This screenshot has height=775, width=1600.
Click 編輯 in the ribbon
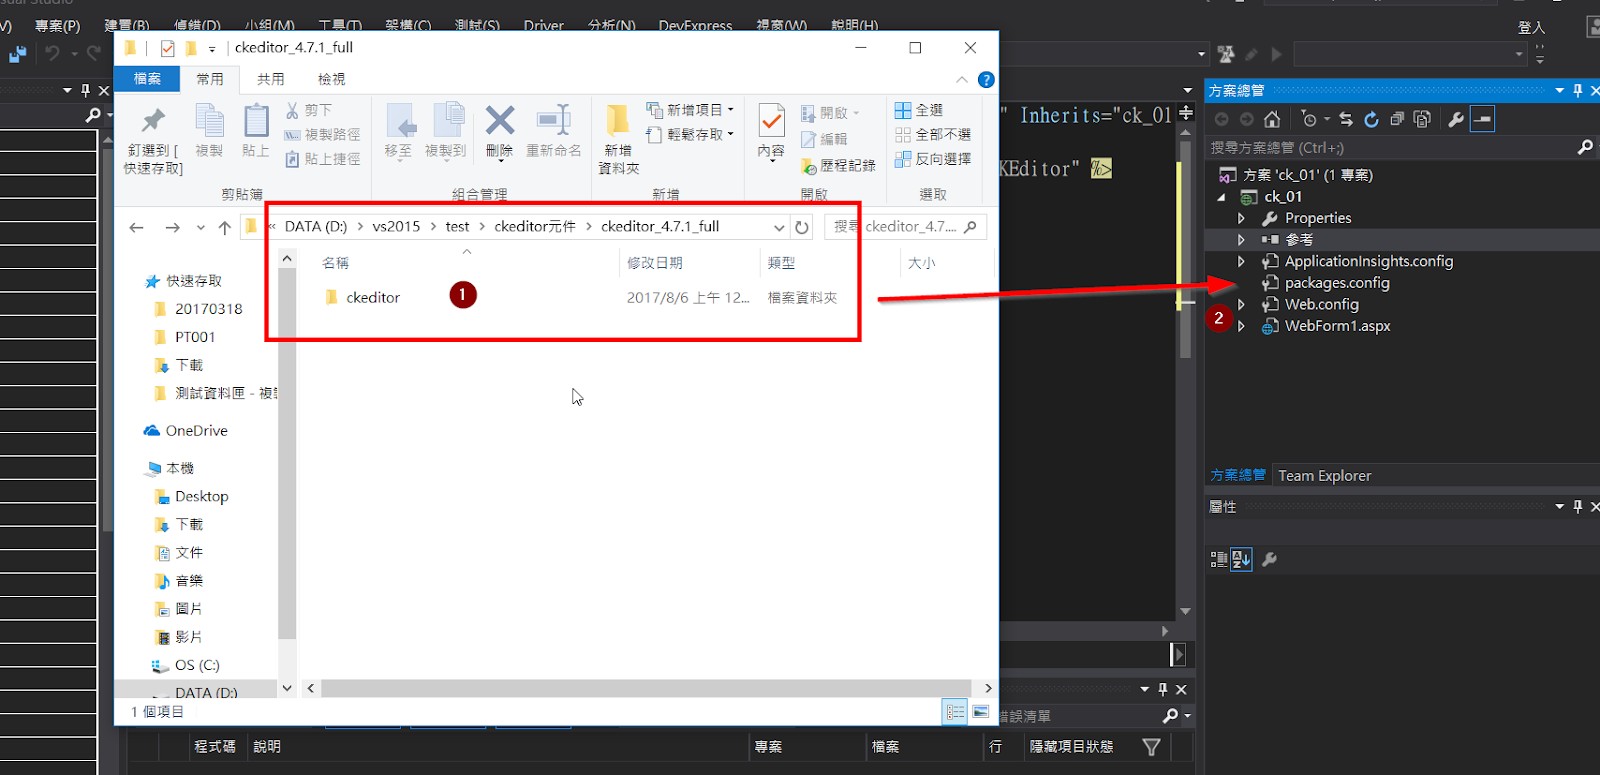tap(825, 139)
